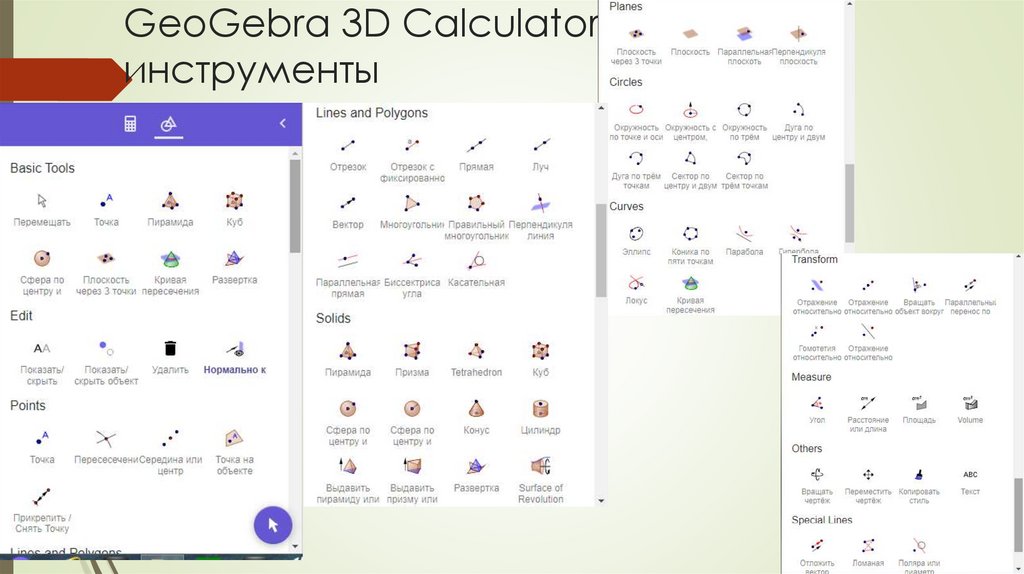Select the Поляра или диаметр tool

click(x=919, y=556)
